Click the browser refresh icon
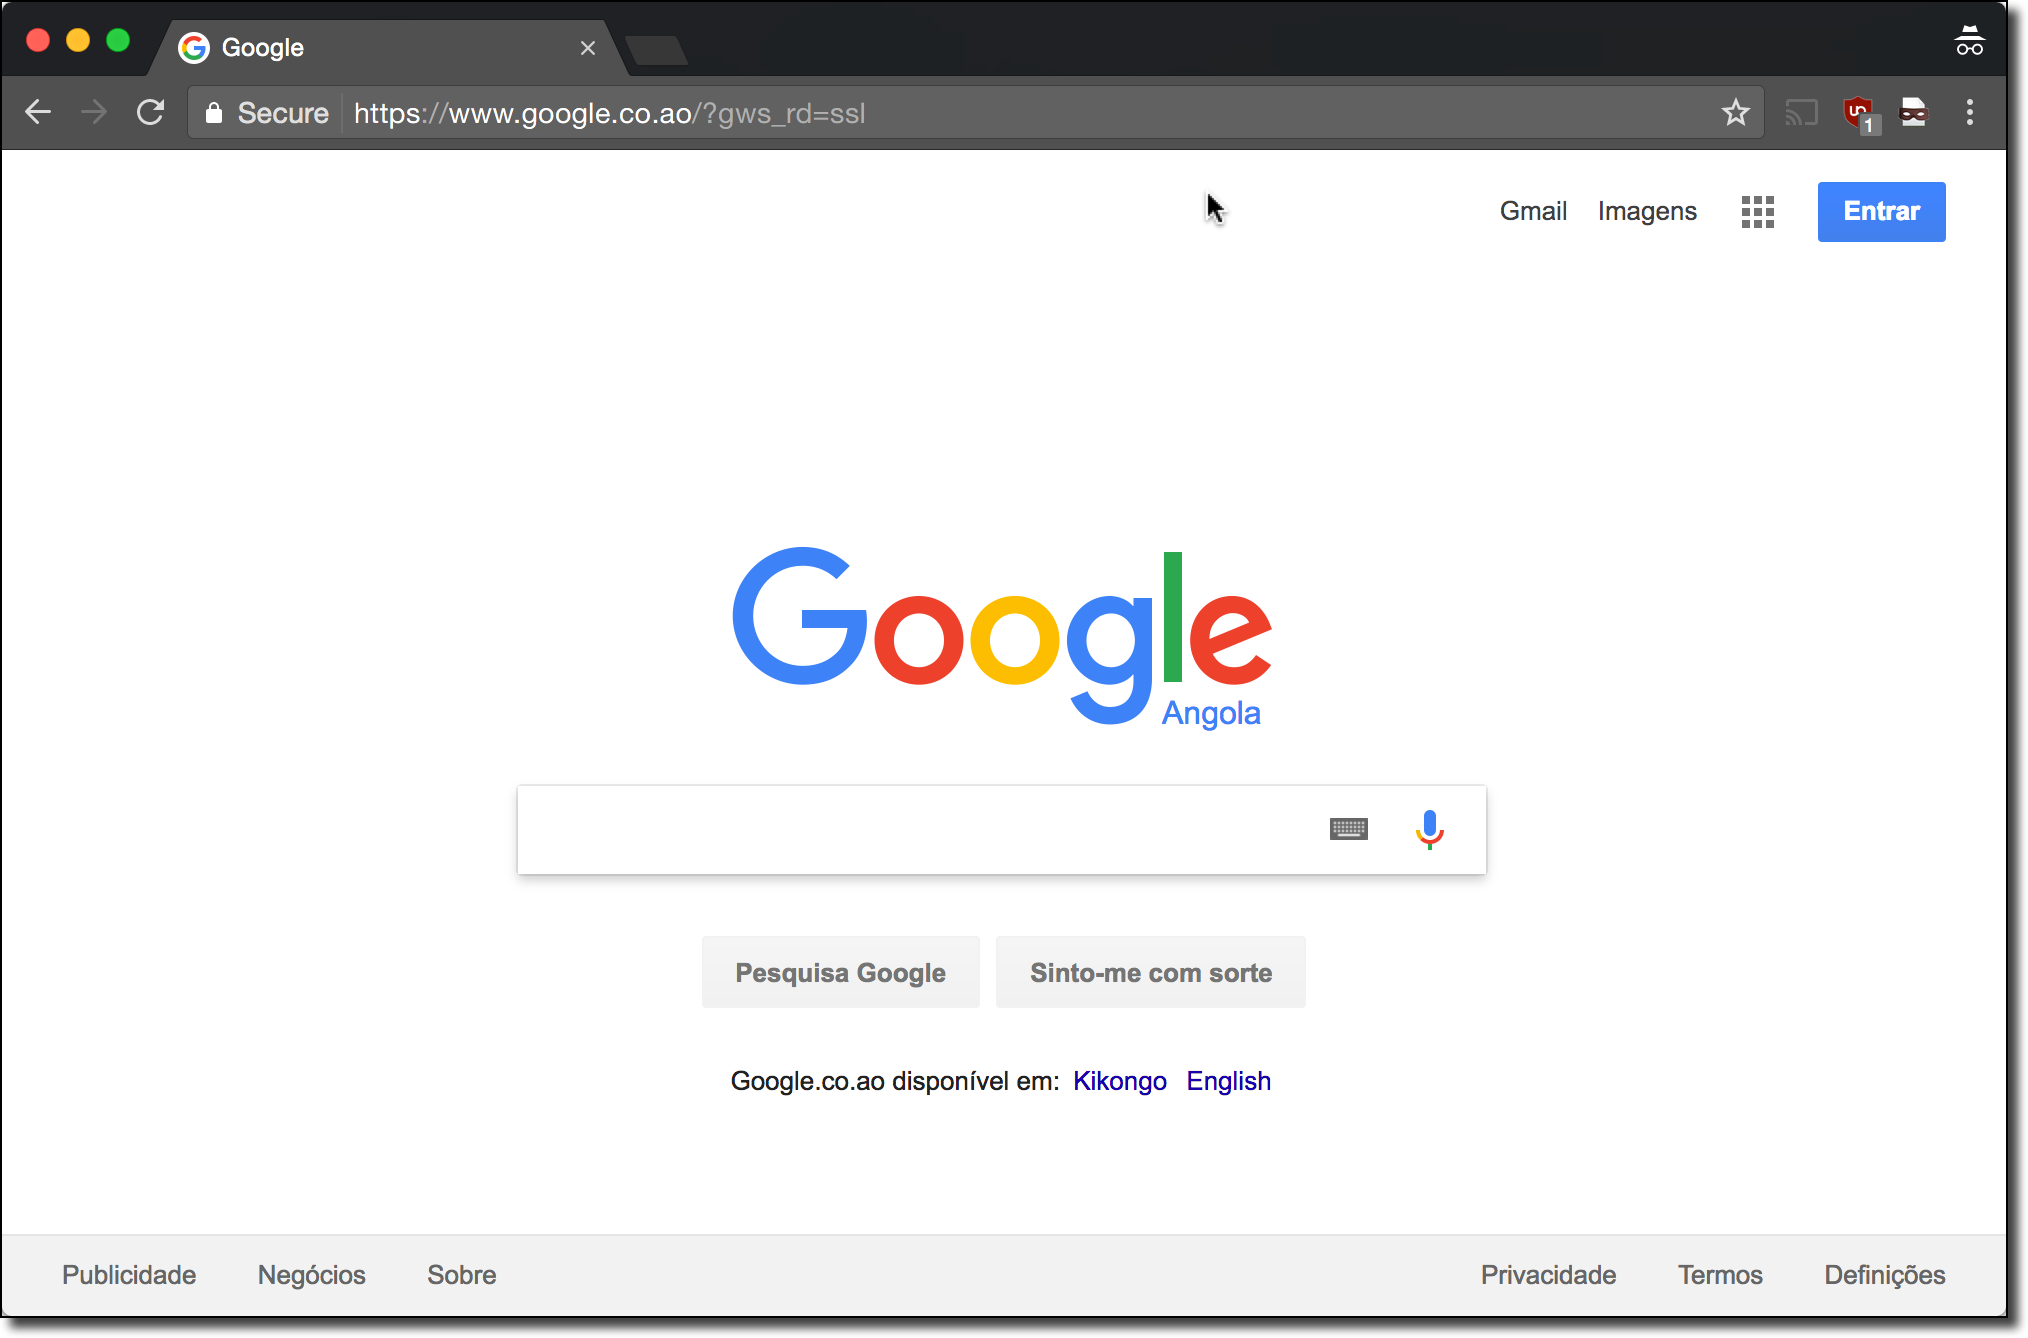The image size is (2028, 1338). pos(151,112)
